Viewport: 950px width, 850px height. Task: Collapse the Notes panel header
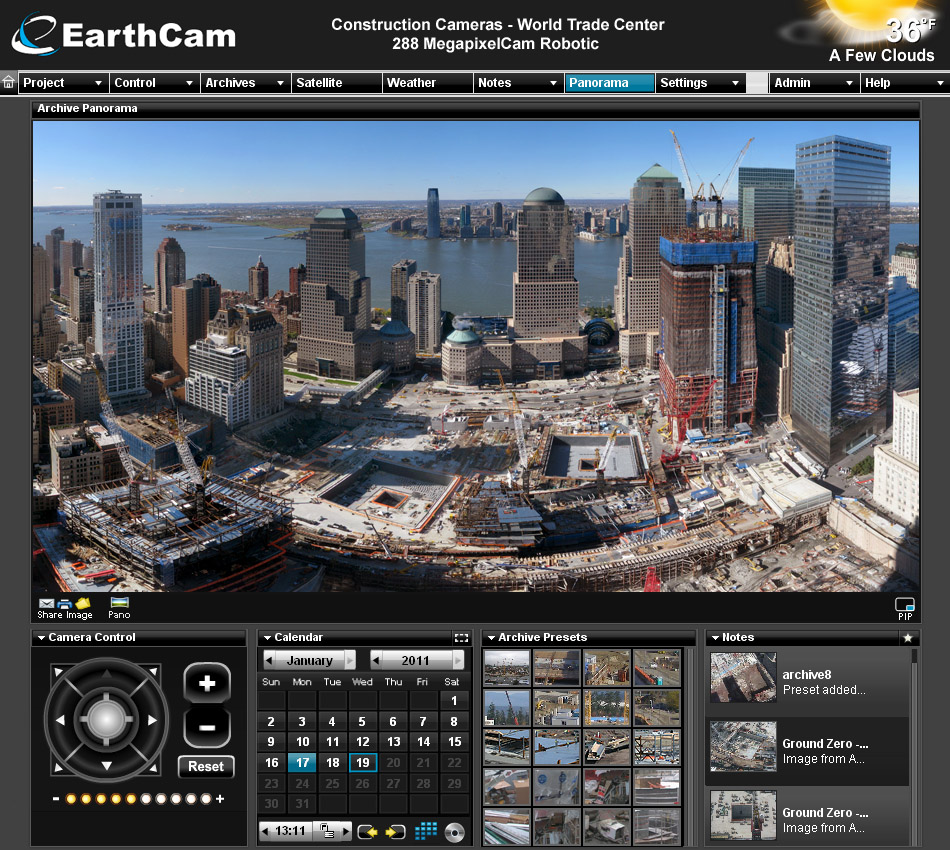(716, 637)
